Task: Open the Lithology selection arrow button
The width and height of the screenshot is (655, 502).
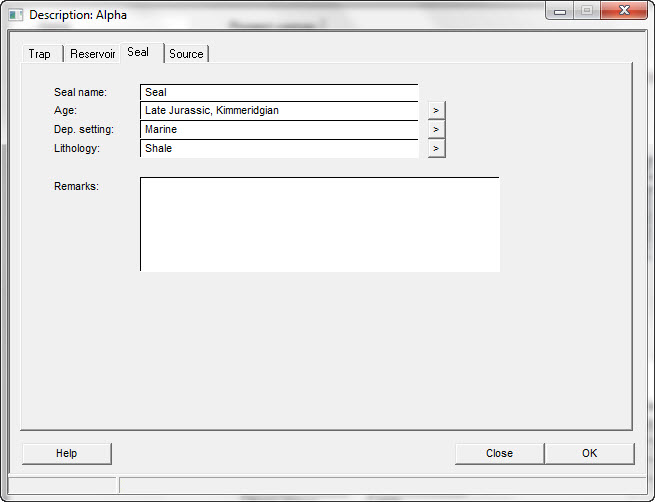Action: point(436,148)
